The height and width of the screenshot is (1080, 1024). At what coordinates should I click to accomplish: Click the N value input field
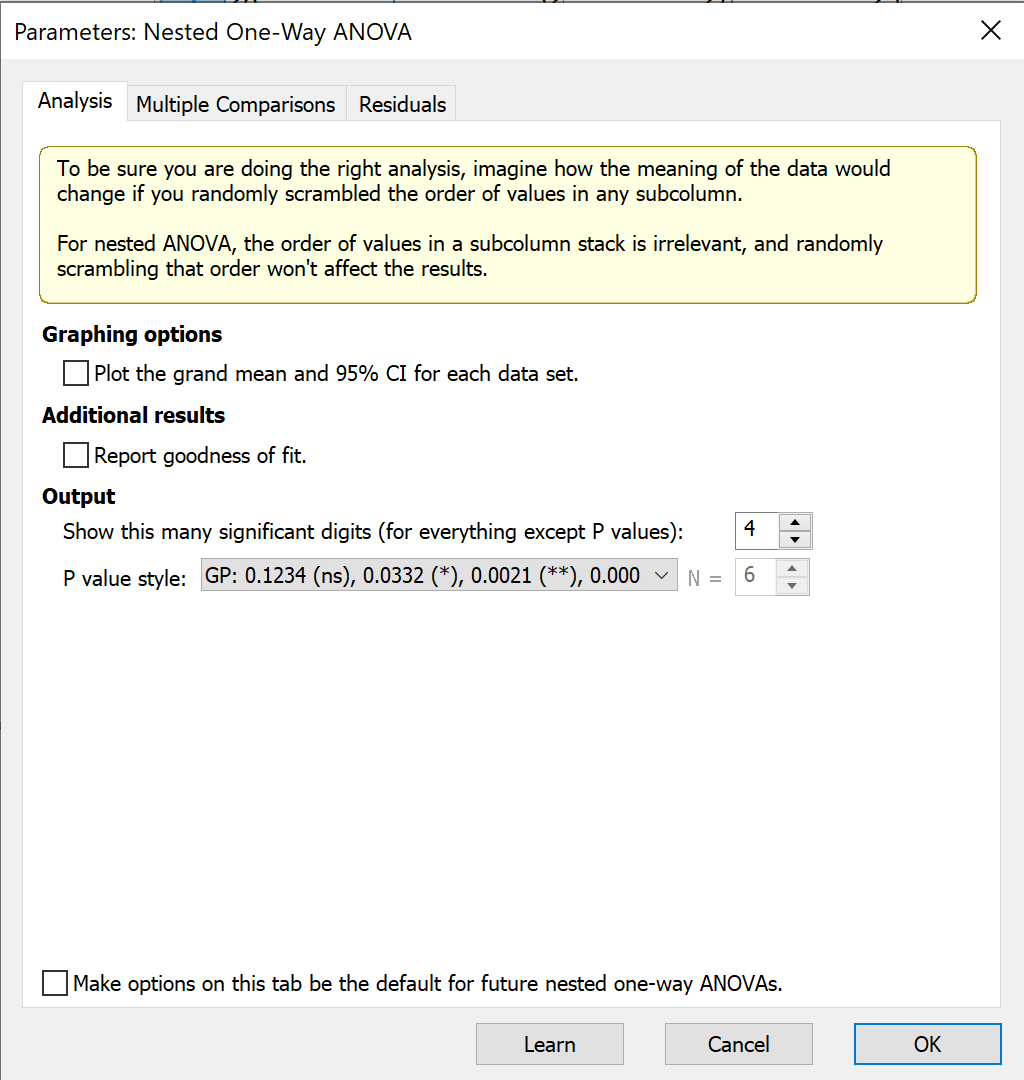click(x=755, y=577)
